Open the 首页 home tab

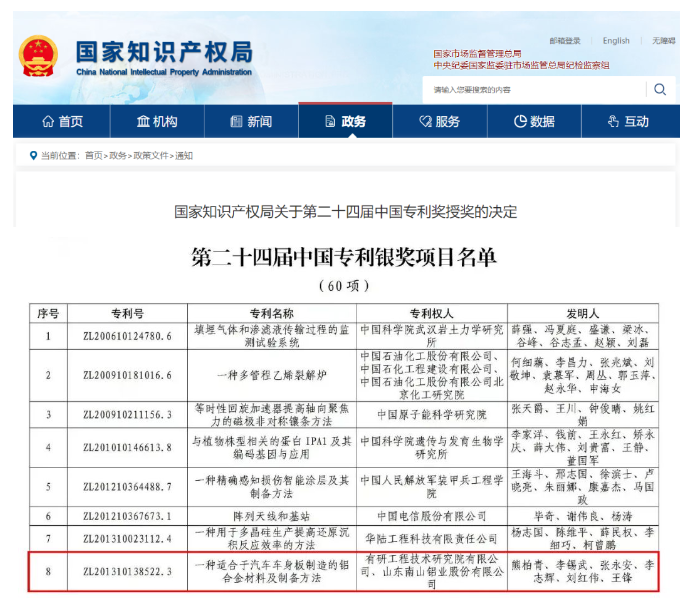pos(62,122)
